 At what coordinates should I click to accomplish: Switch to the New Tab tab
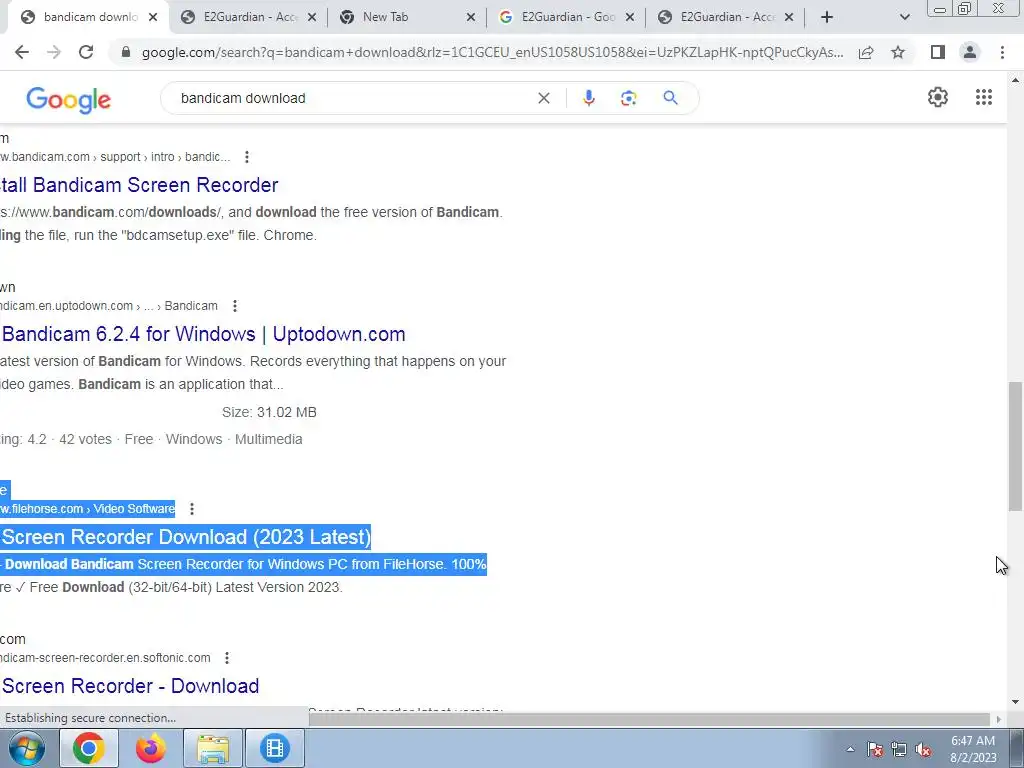409,17
